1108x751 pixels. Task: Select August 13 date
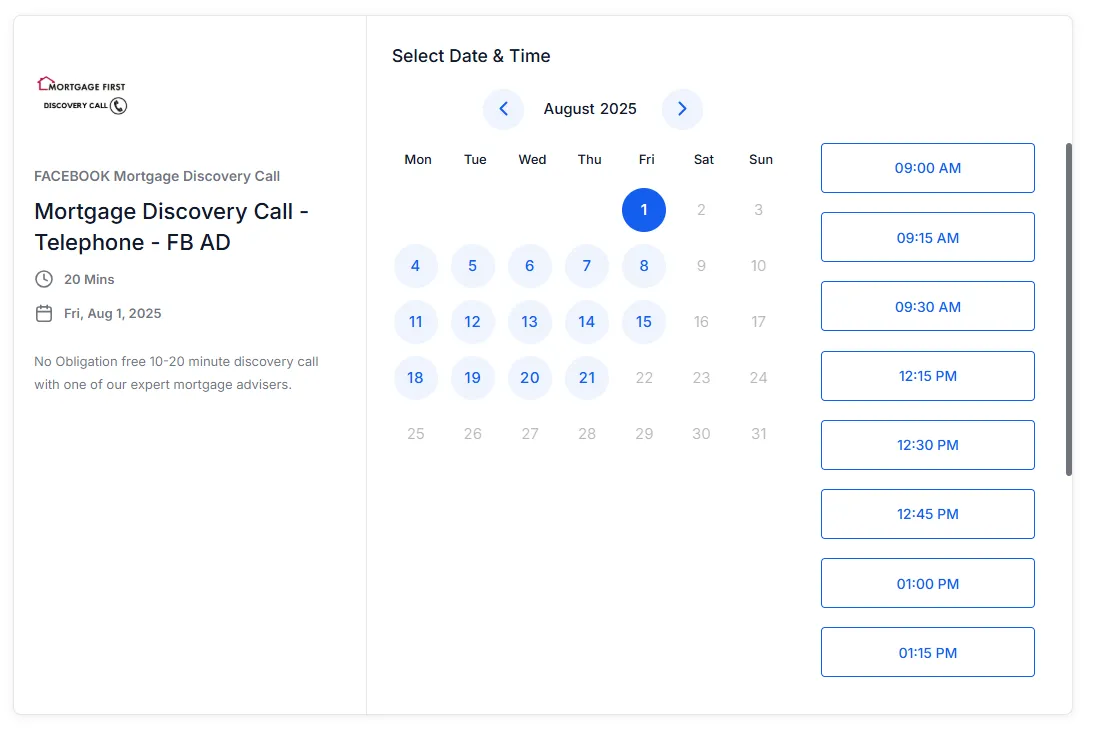pyautogui.click(x=530, y=322)
